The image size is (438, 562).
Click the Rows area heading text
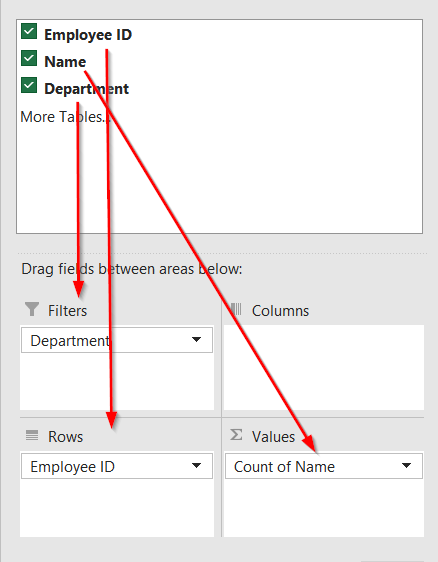click(x=66, y=437)
